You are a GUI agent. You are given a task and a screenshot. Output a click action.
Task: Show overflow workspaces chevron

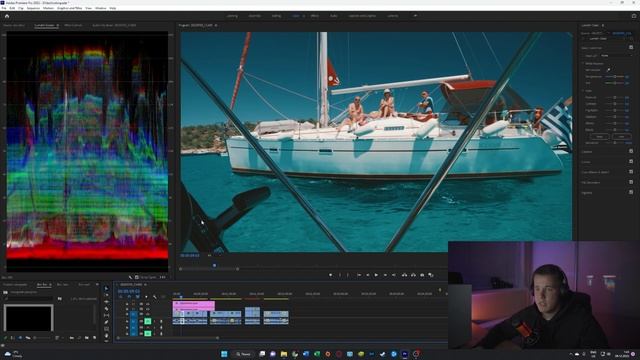[x=415, y=16]
